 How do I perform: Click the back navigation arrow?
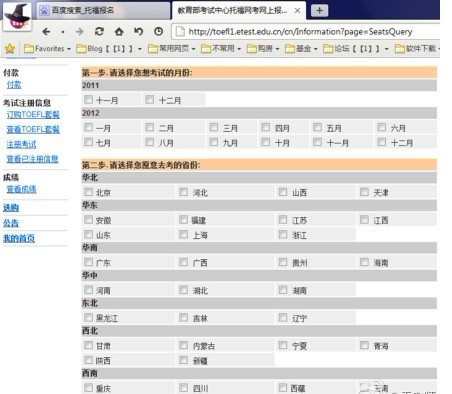point(46,32)
